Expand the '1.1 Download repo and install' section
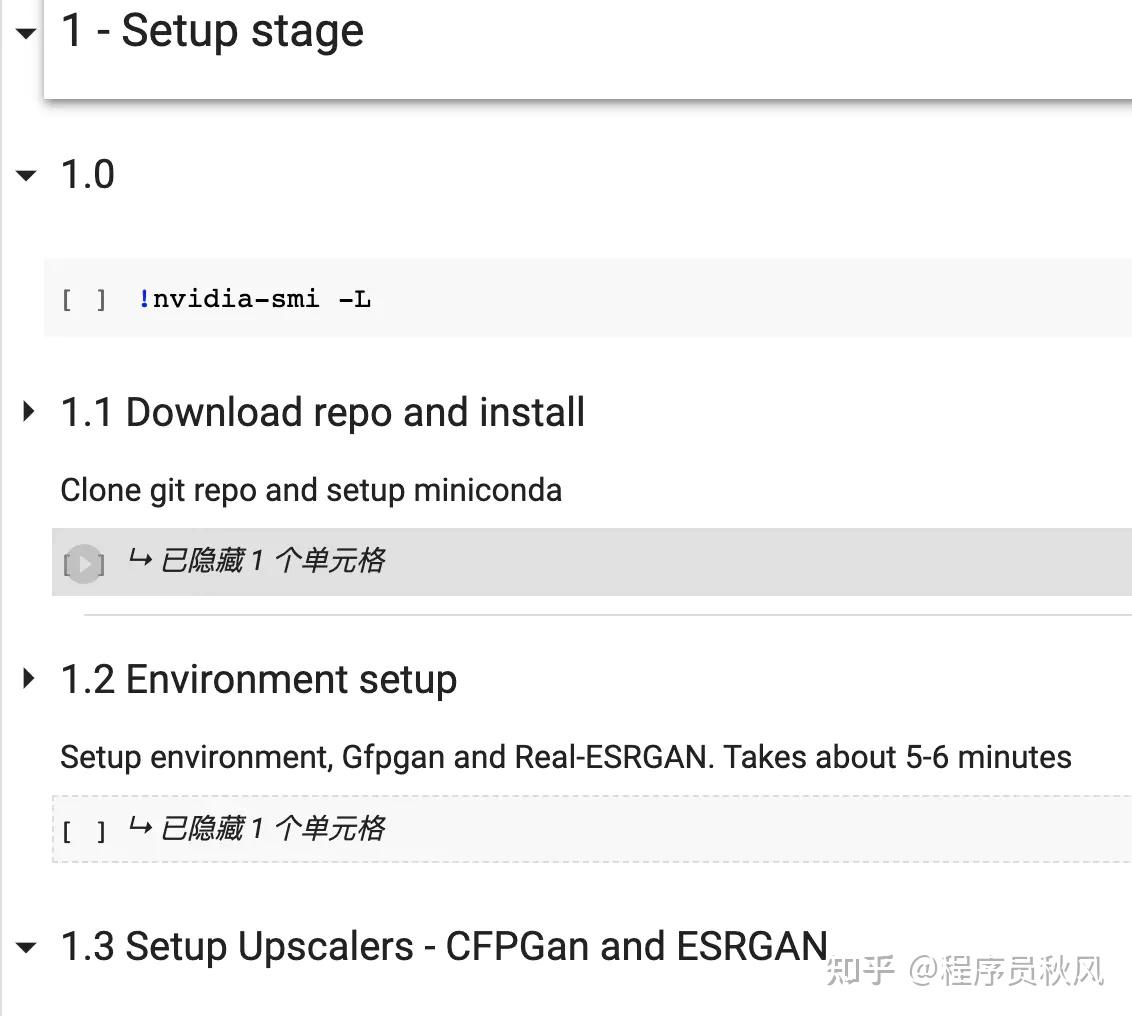This screenshot has width=1132, height=1016. pyautogui.click(x=27, y=411)
